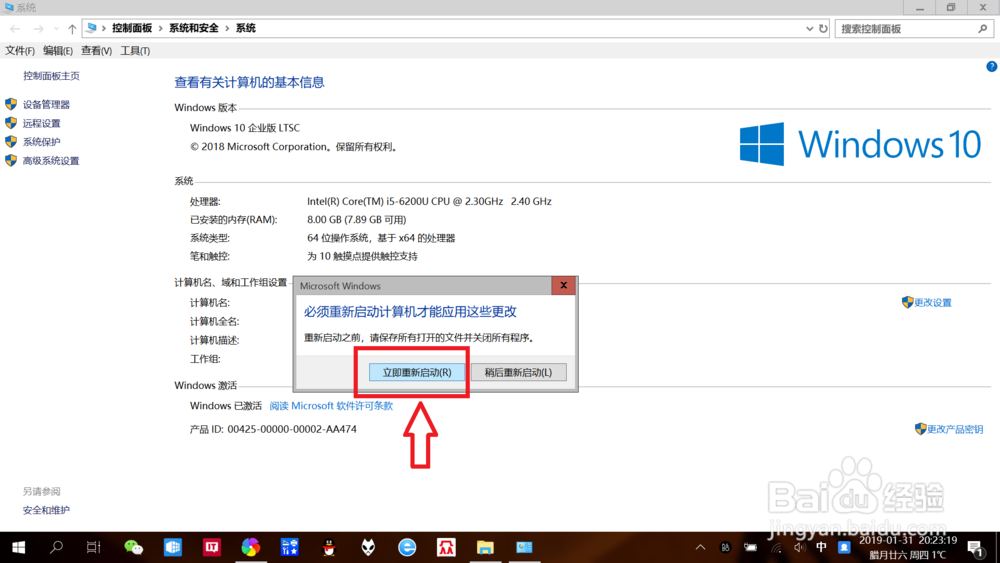Click the installed RAM value 8.00 GB
Screen dimensions: 1000x563
pos(357,219)
